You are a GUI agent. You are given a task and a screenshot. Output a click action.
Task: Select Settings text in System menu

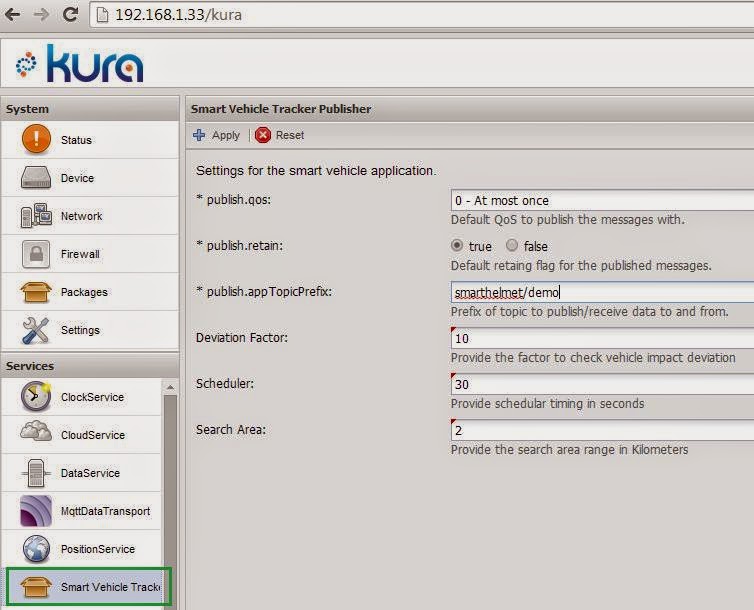coord(80,330)
